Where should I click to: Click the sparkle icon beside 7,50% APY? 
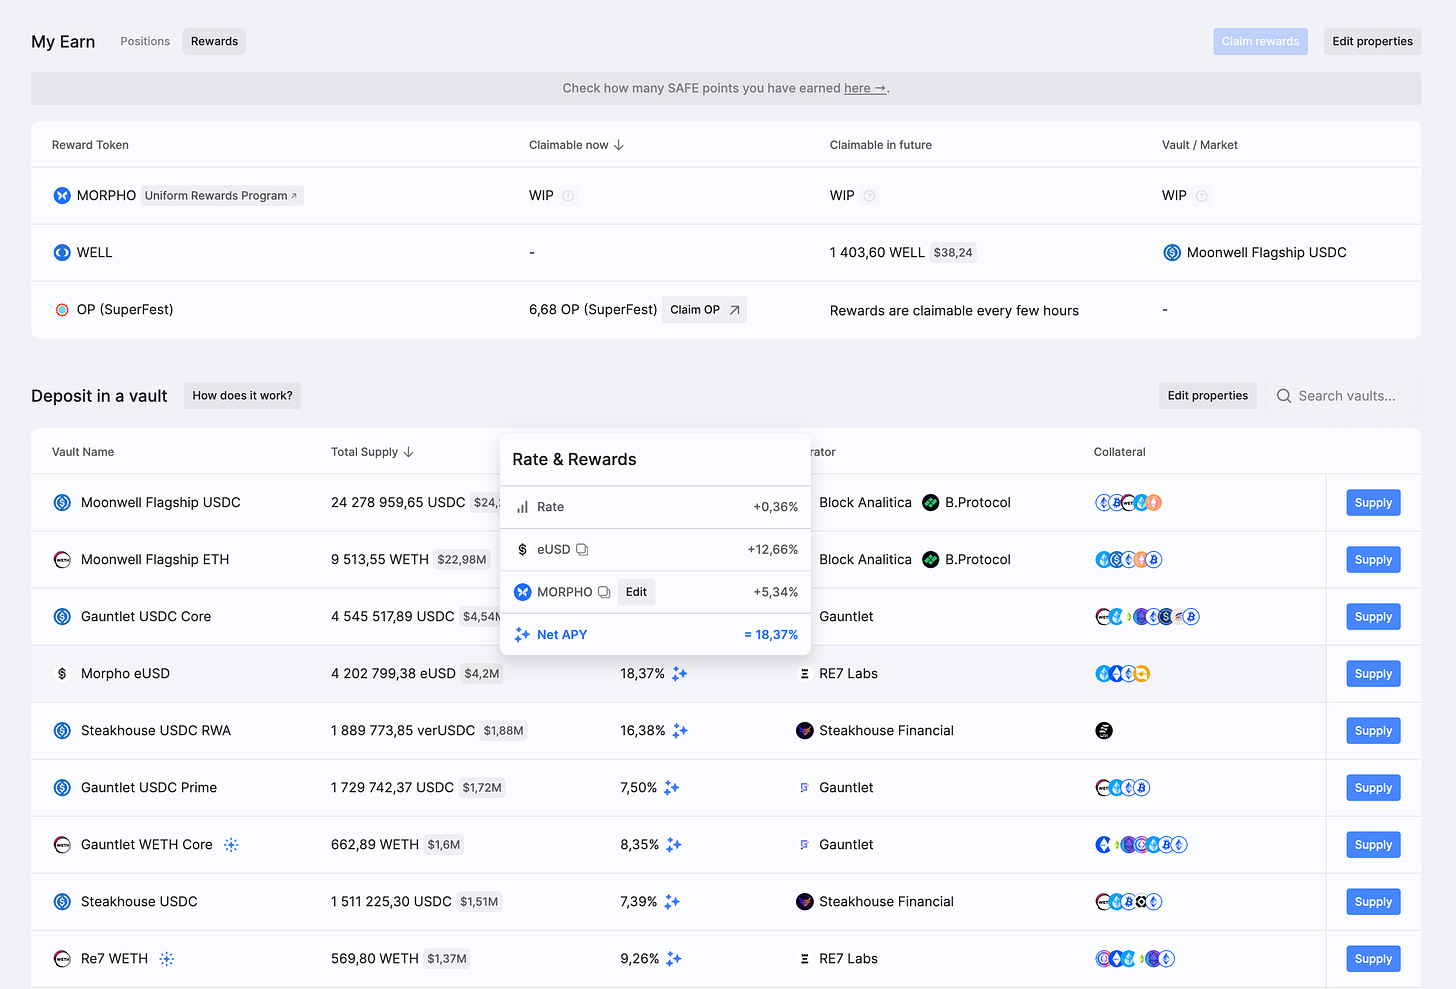672,788
